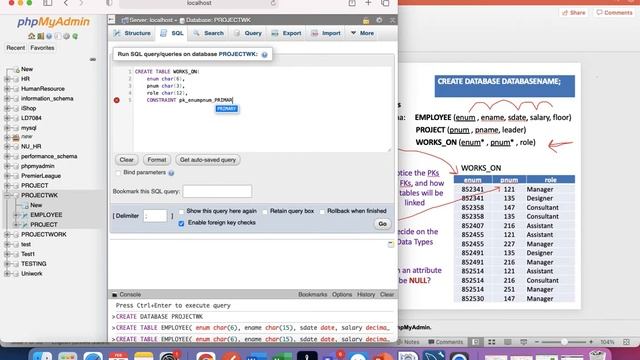This screenshot has width=640, height=360.
Task: Click the log out icon beside home
Action: (x=40, y=36)
